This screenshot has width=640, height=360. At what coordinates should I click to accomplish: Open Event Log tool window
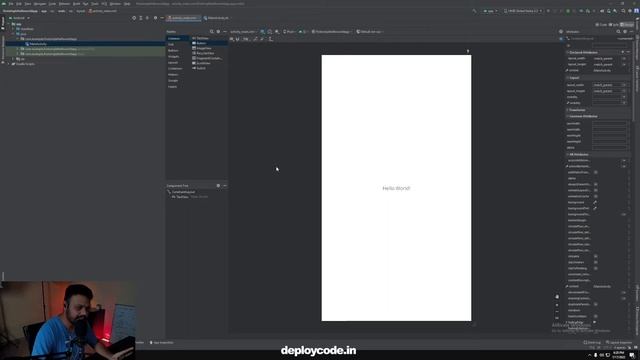click(592, 342)
